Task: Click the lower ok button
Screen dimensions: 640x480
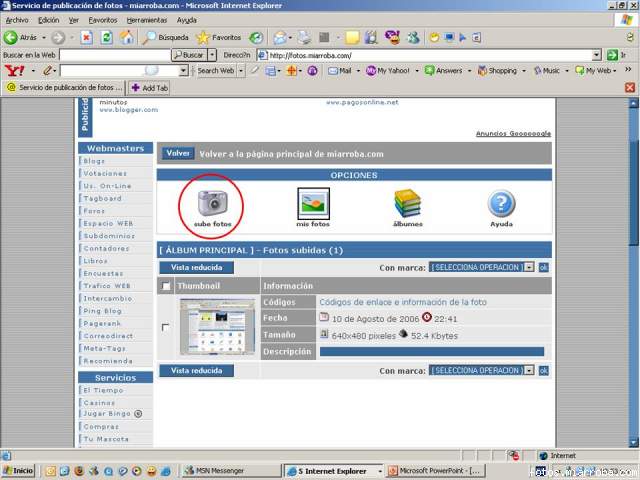Action: (543, 371)
